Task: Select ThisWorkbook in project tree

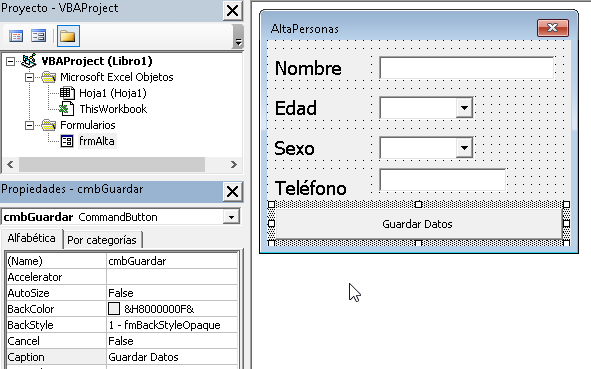Action: pyautogui.click(x=113, y=109)
